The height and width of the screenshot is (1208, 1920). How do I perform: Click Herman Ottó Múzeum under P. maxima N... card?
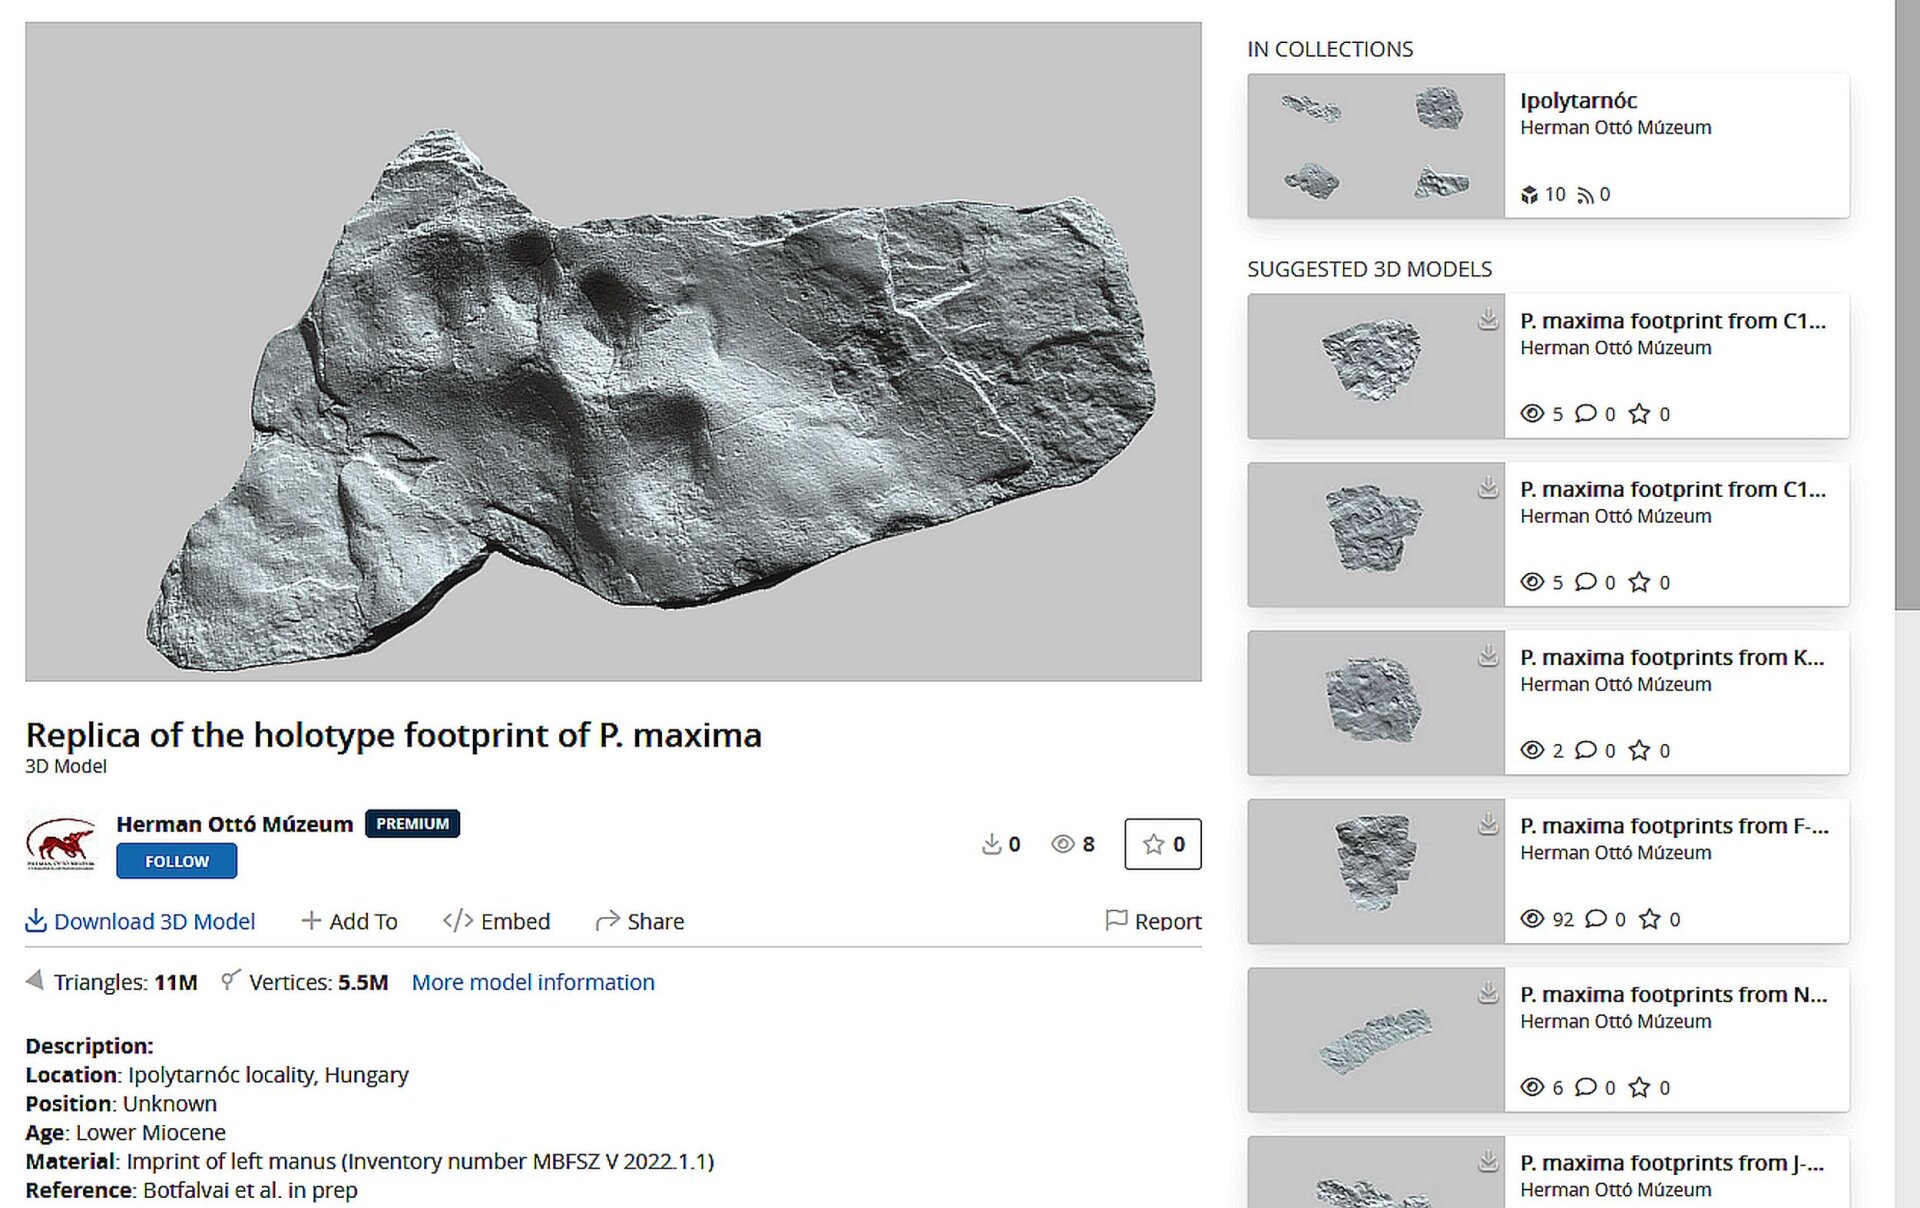coord(1615,1021)
